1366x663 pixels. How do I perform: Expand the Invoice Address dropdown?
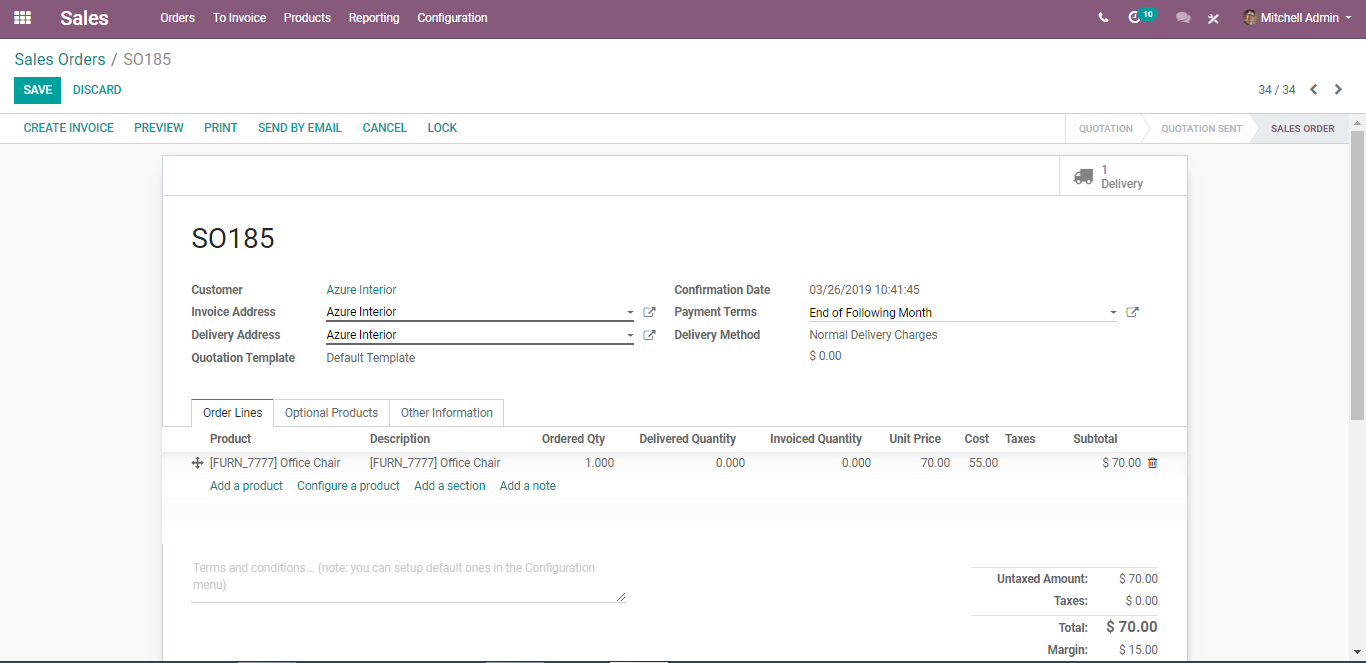(630, 312)
